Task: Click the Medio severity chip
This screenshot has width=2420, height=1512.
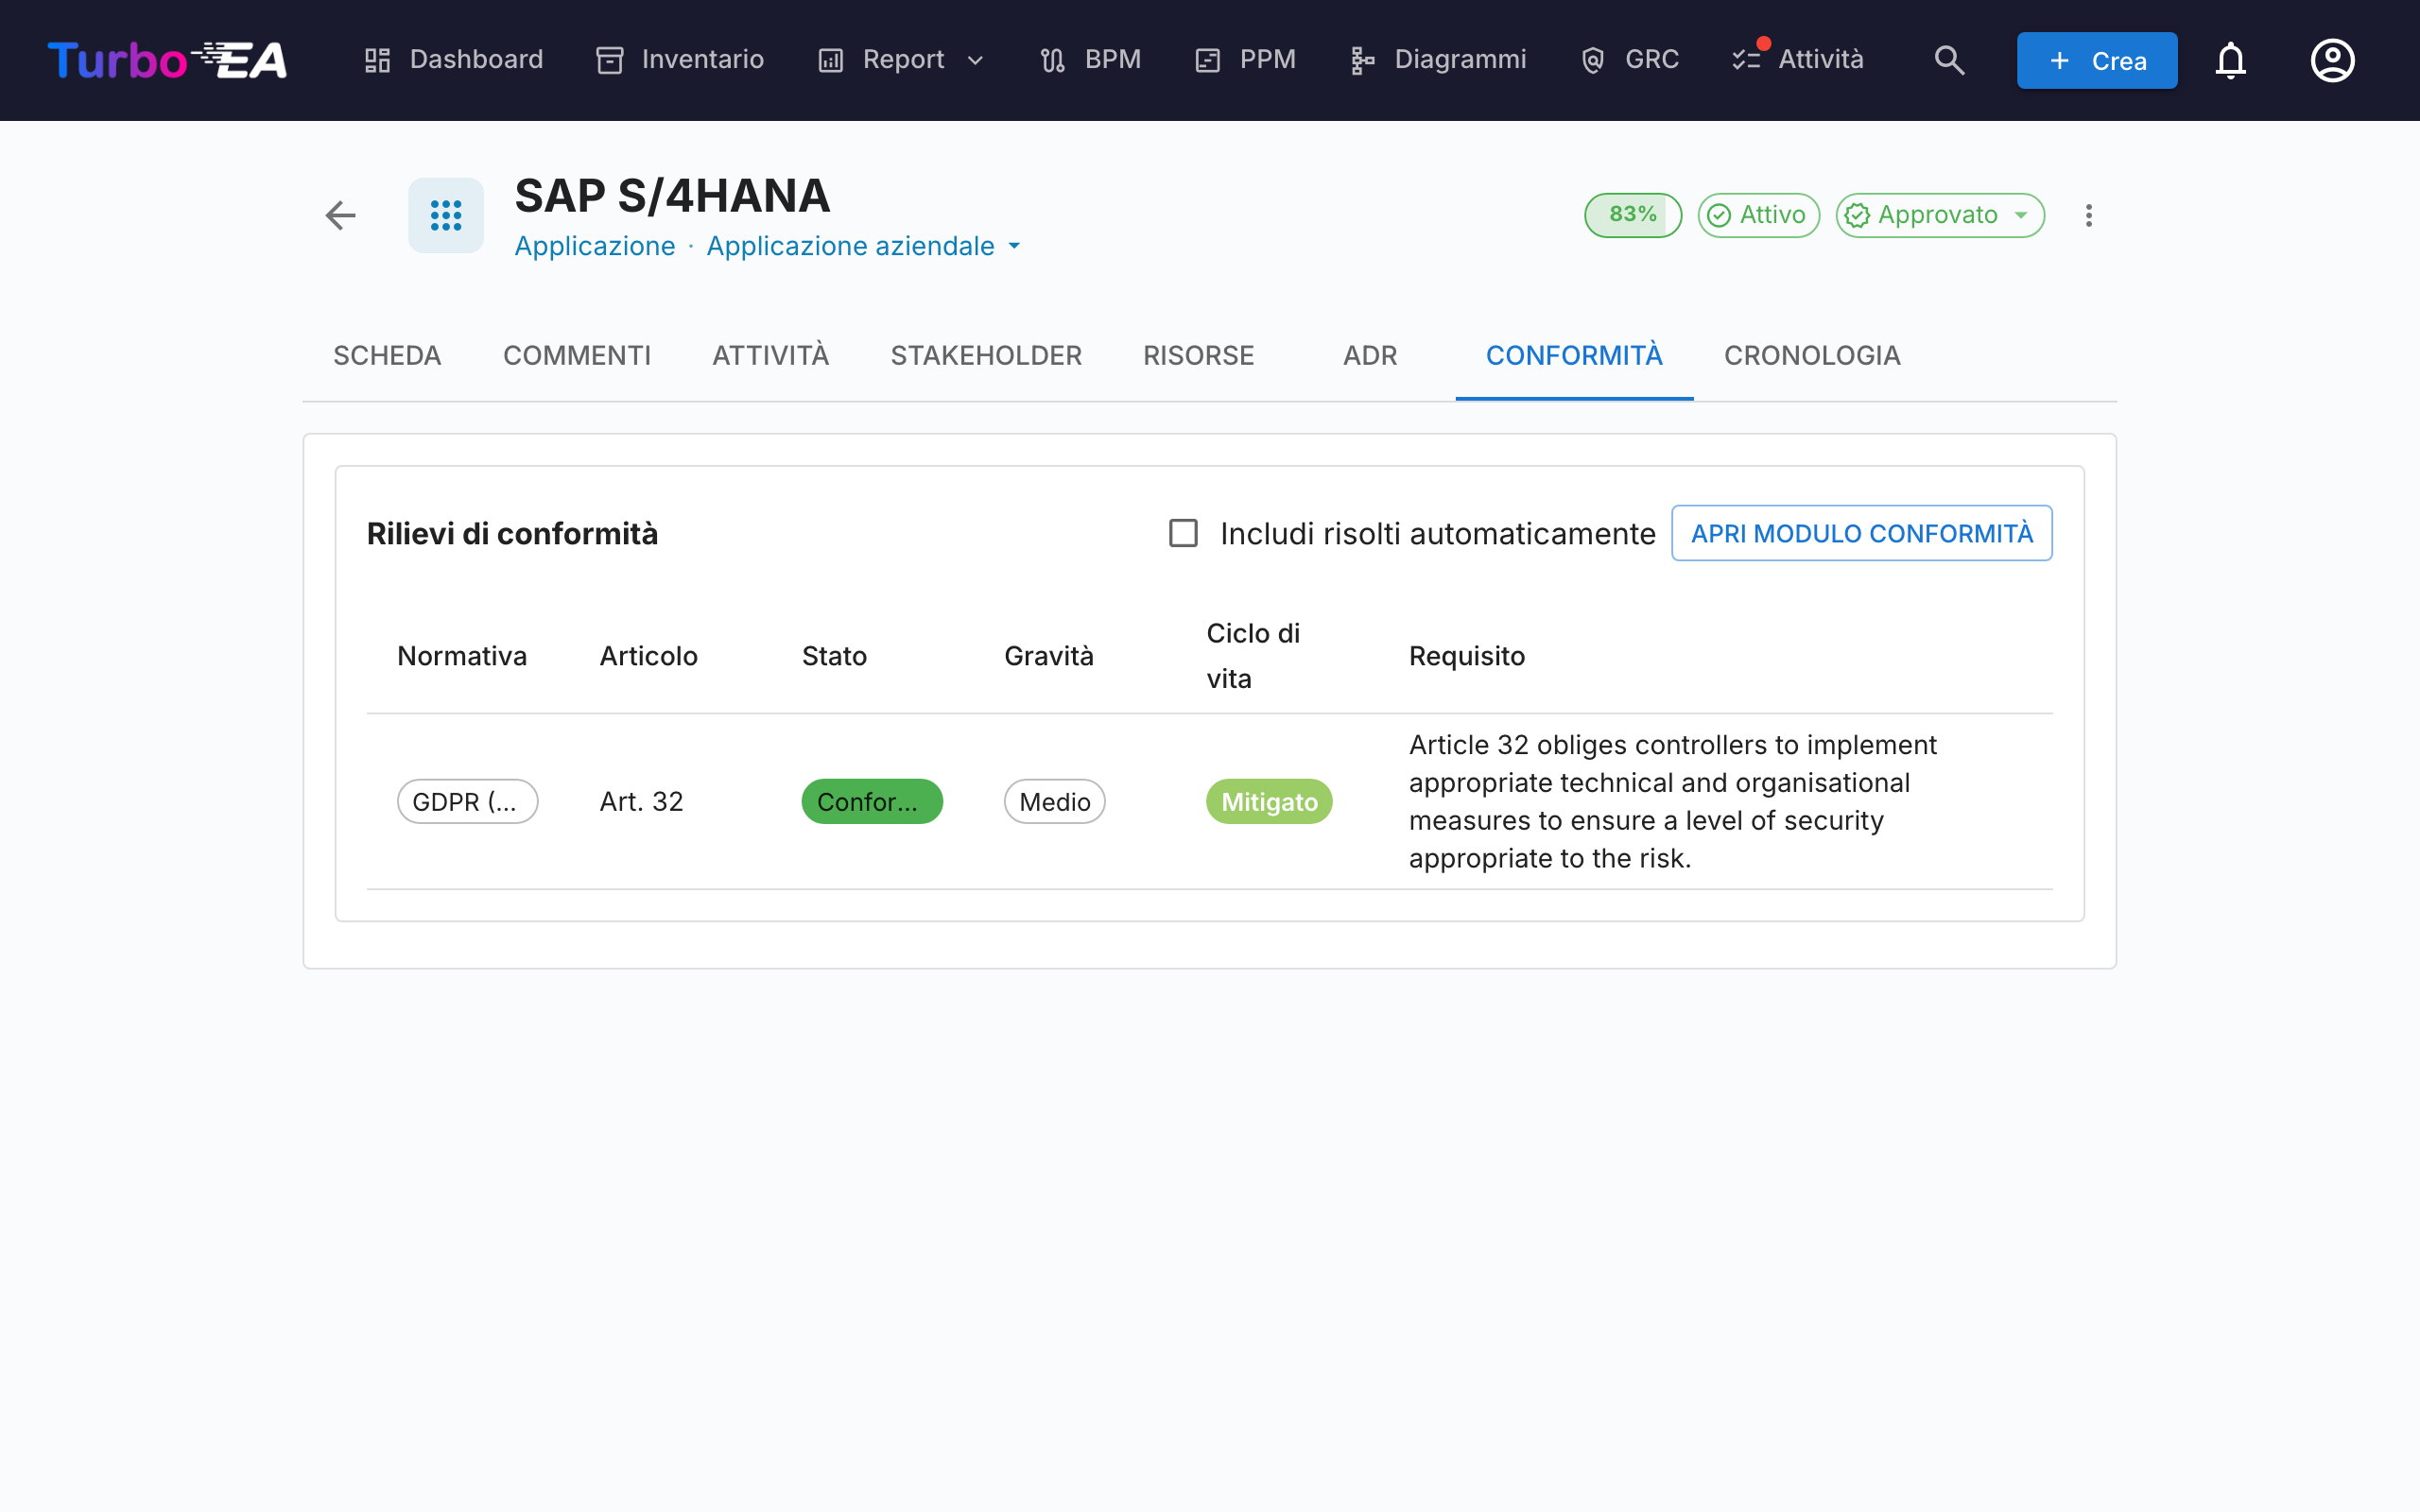Action: (1054, 801)
